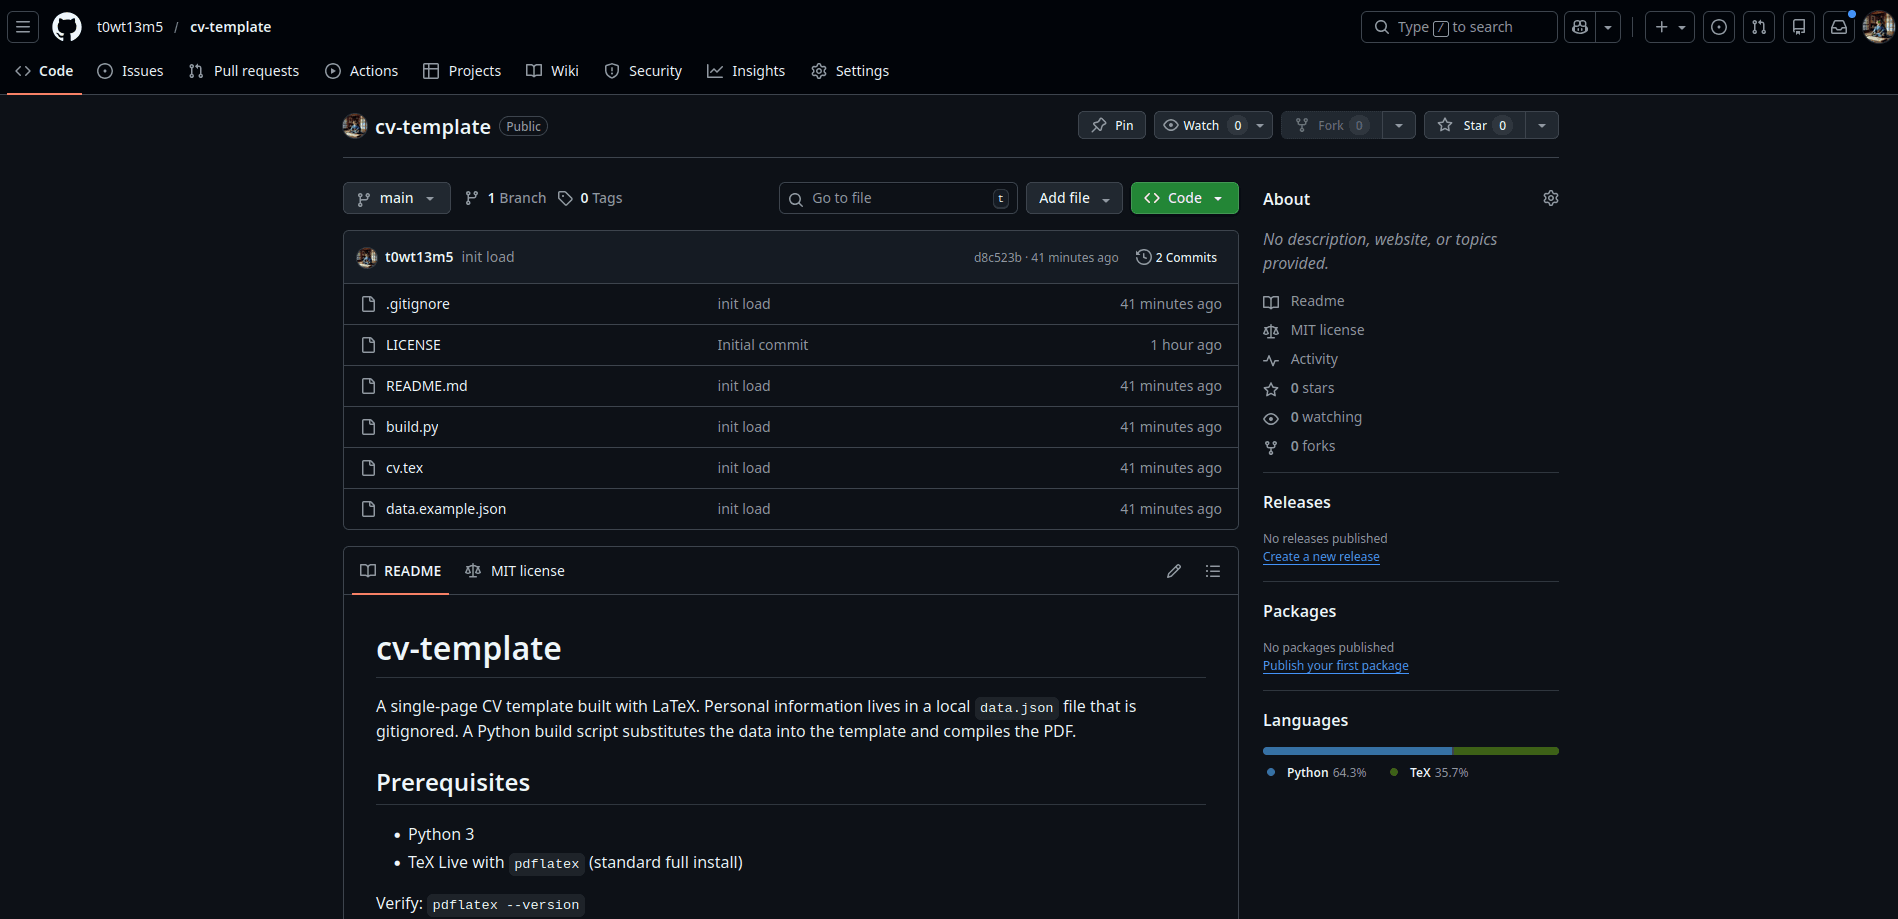The width and height of the screenshot is (1898, 919).
Task: Open repository About settings gear
Action: (1550, 198)
